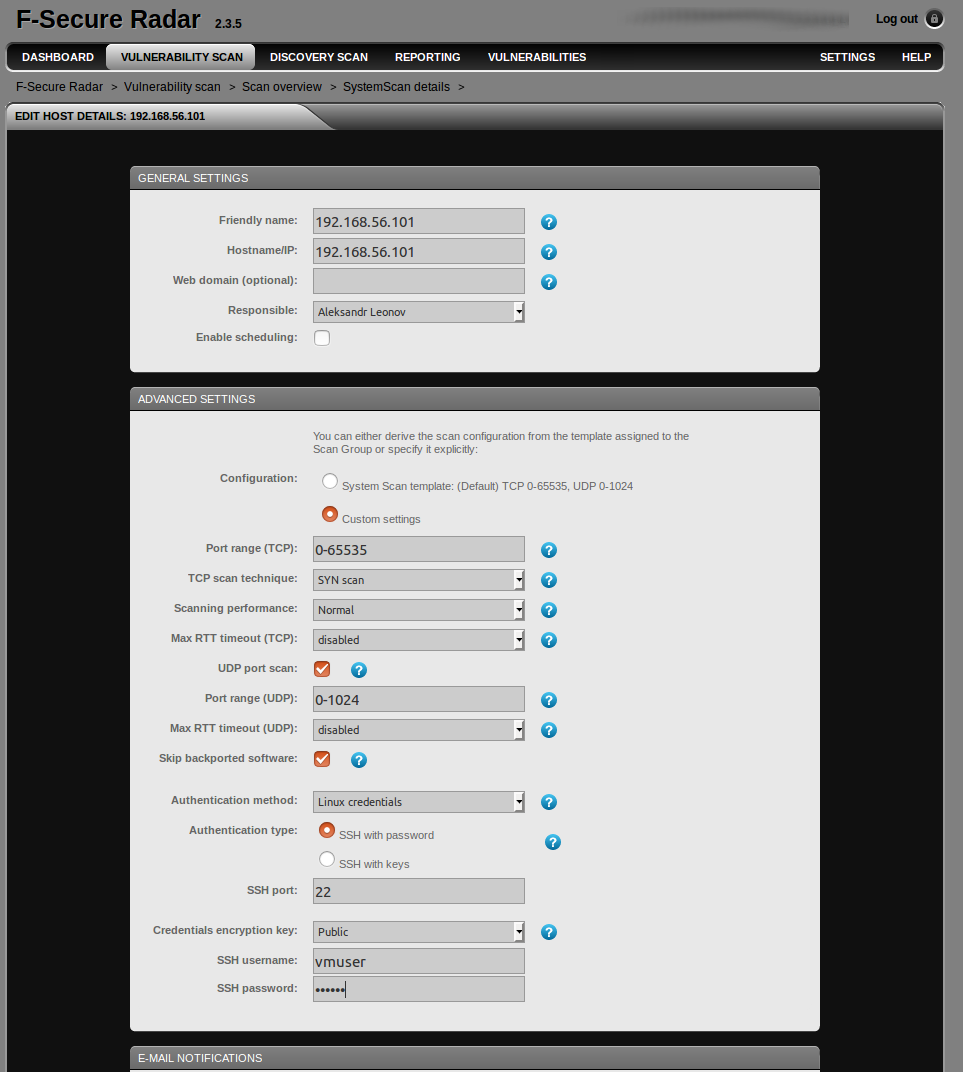Go to the Dashboard tab

point(58,57)
